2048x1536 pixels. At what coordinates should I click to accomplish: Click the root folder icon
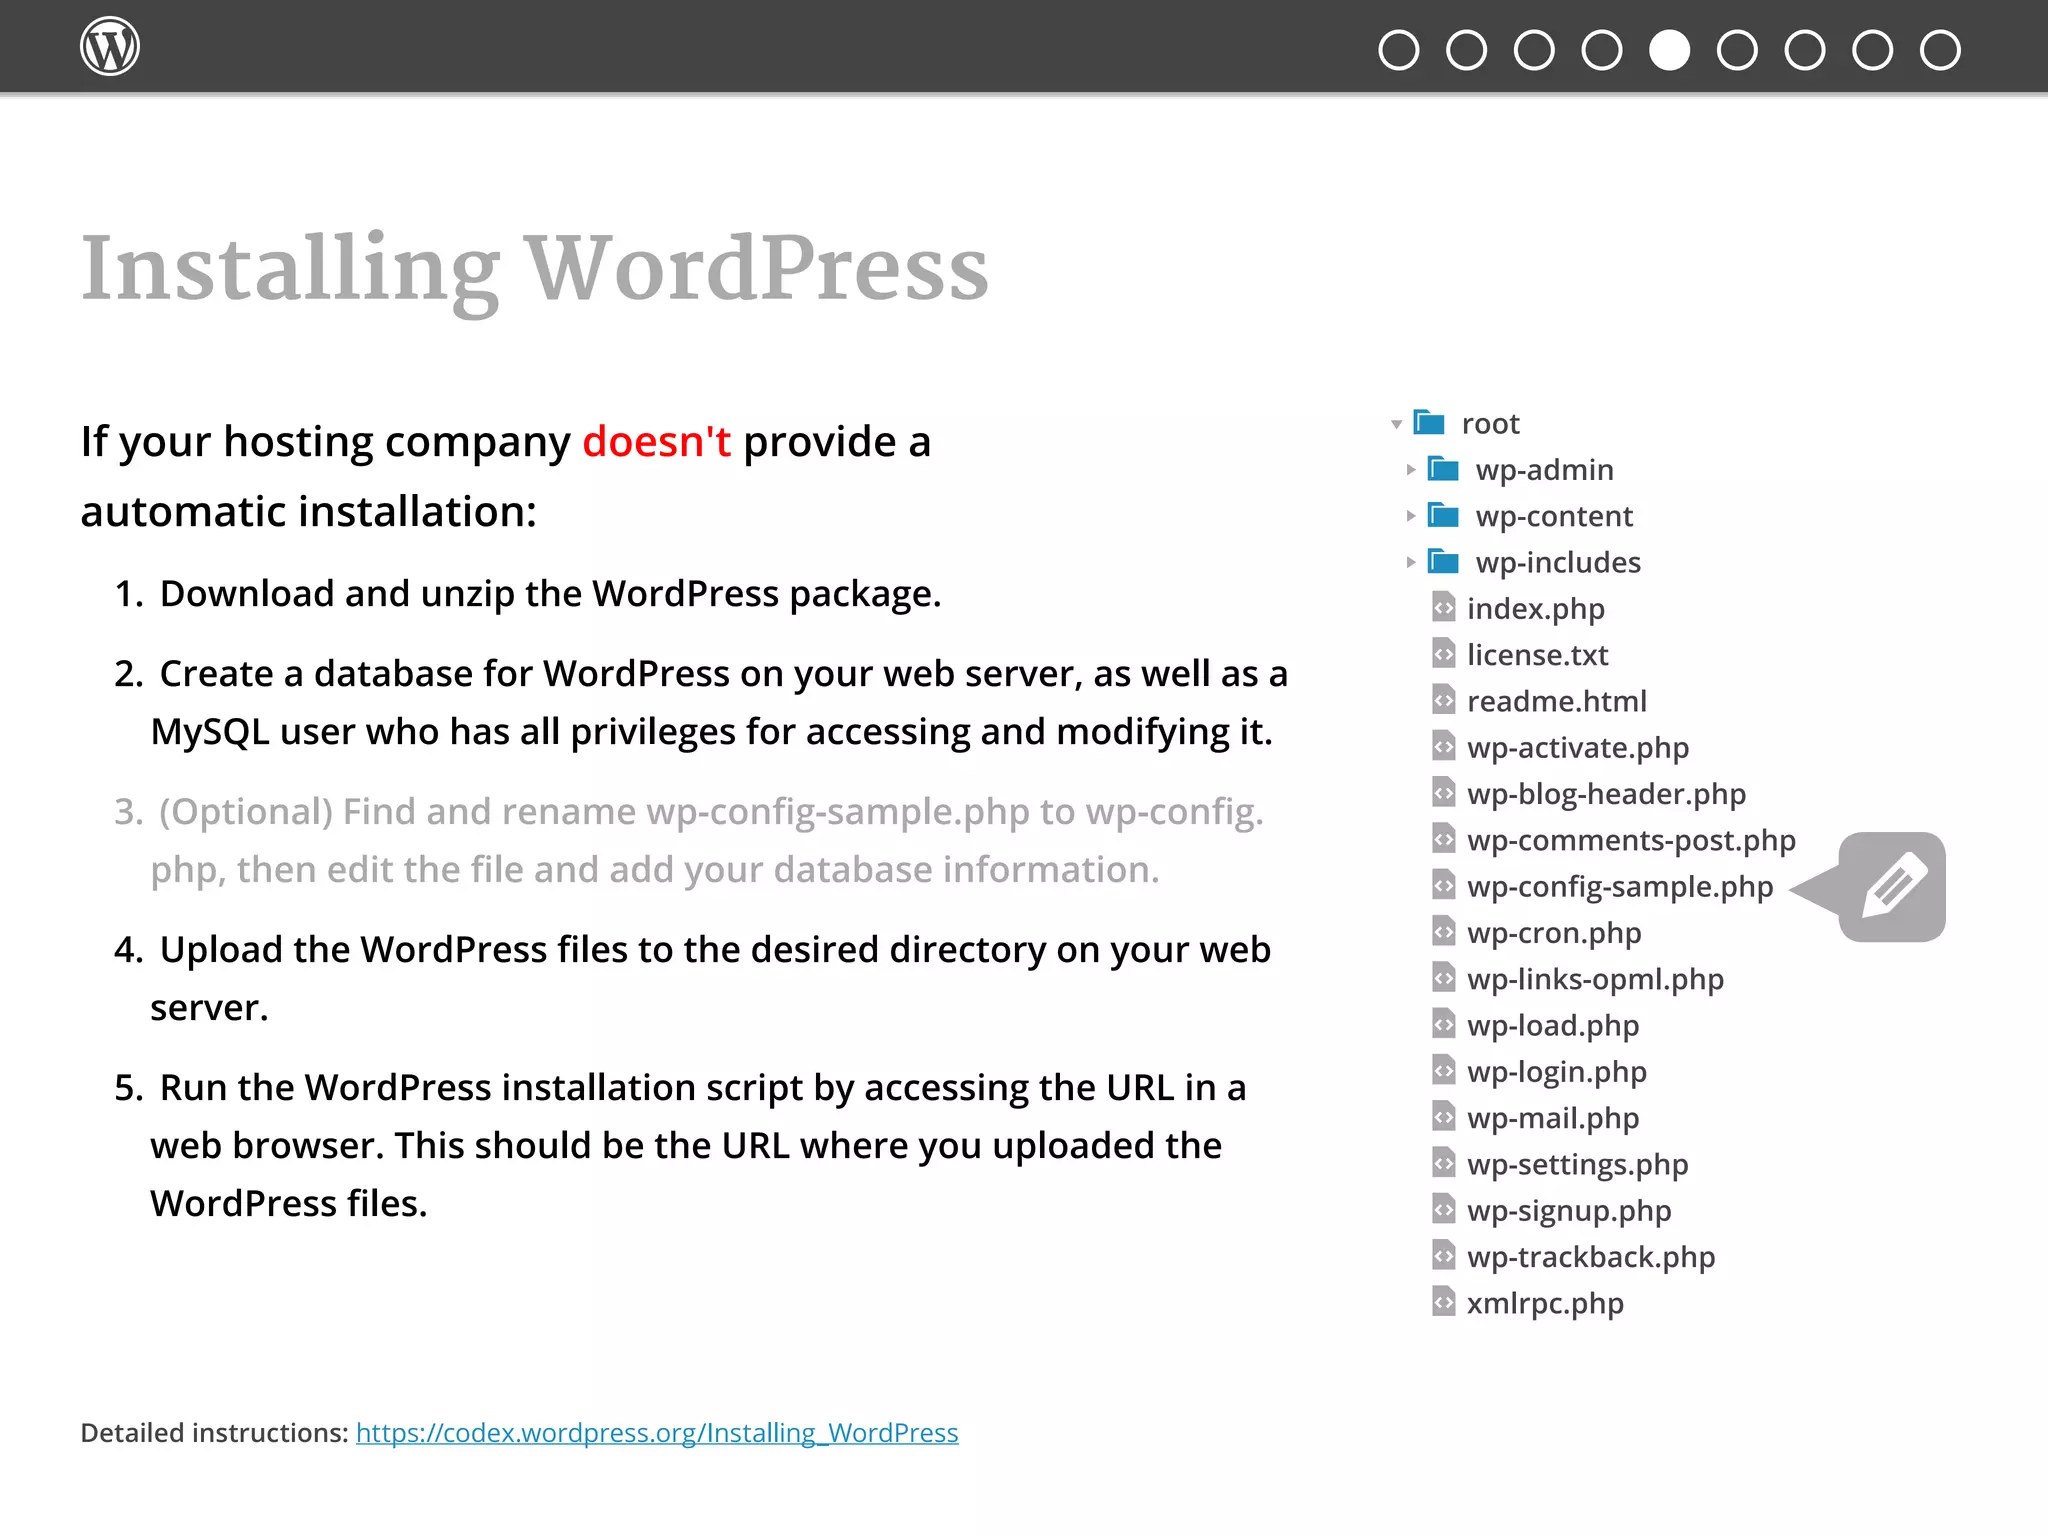(1429, 422)
